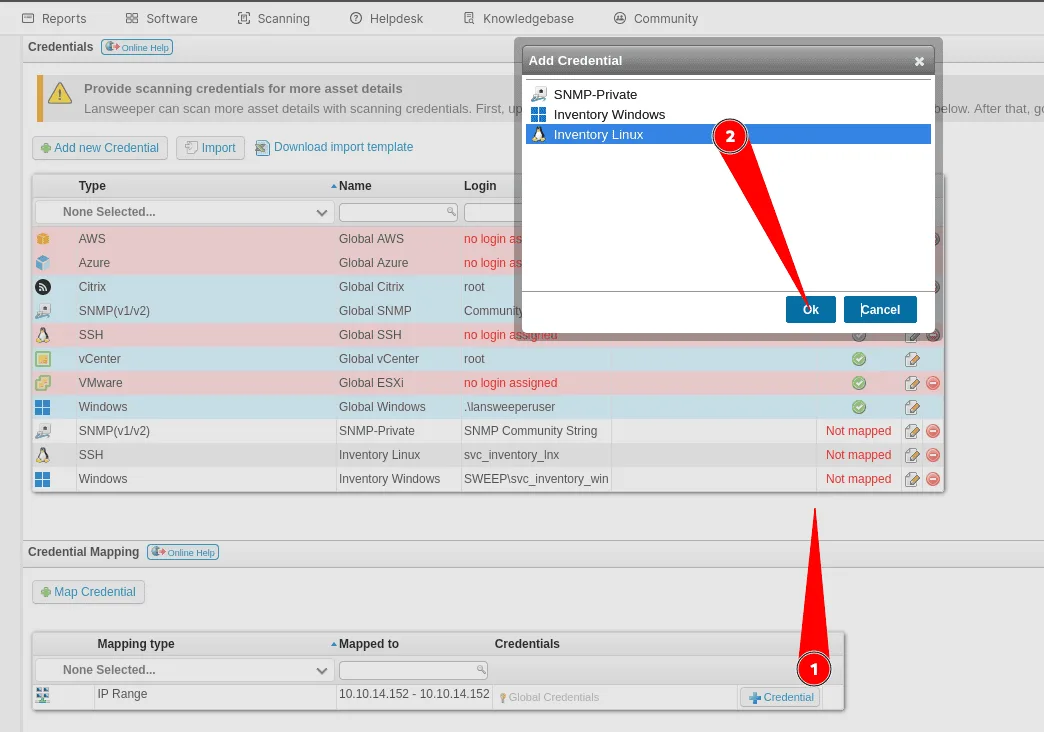Click the Name filter search field

398,212
